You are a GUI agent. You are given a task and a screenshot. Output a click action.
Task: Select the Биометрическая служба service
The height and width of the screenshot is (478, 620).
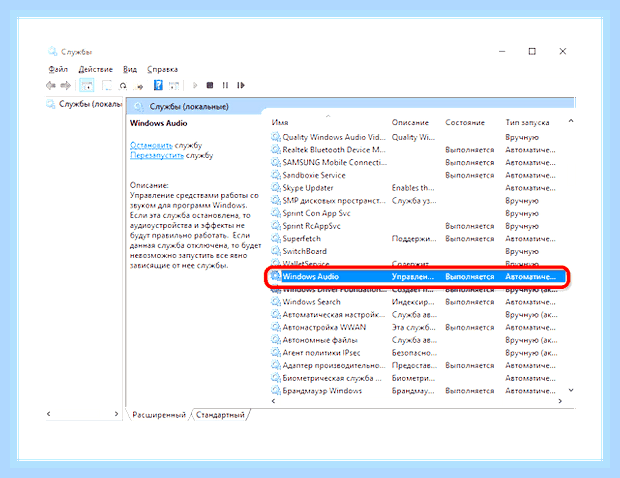[332, 378]
